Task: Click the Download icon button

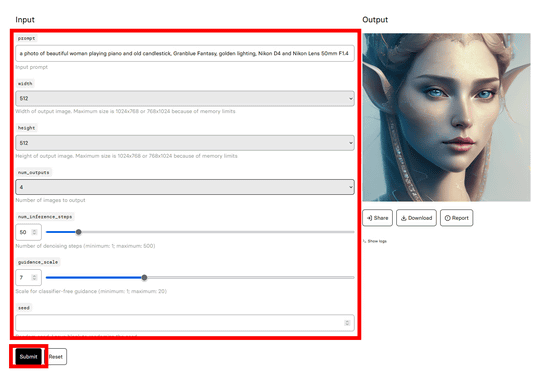Action: tap(416, 218)
